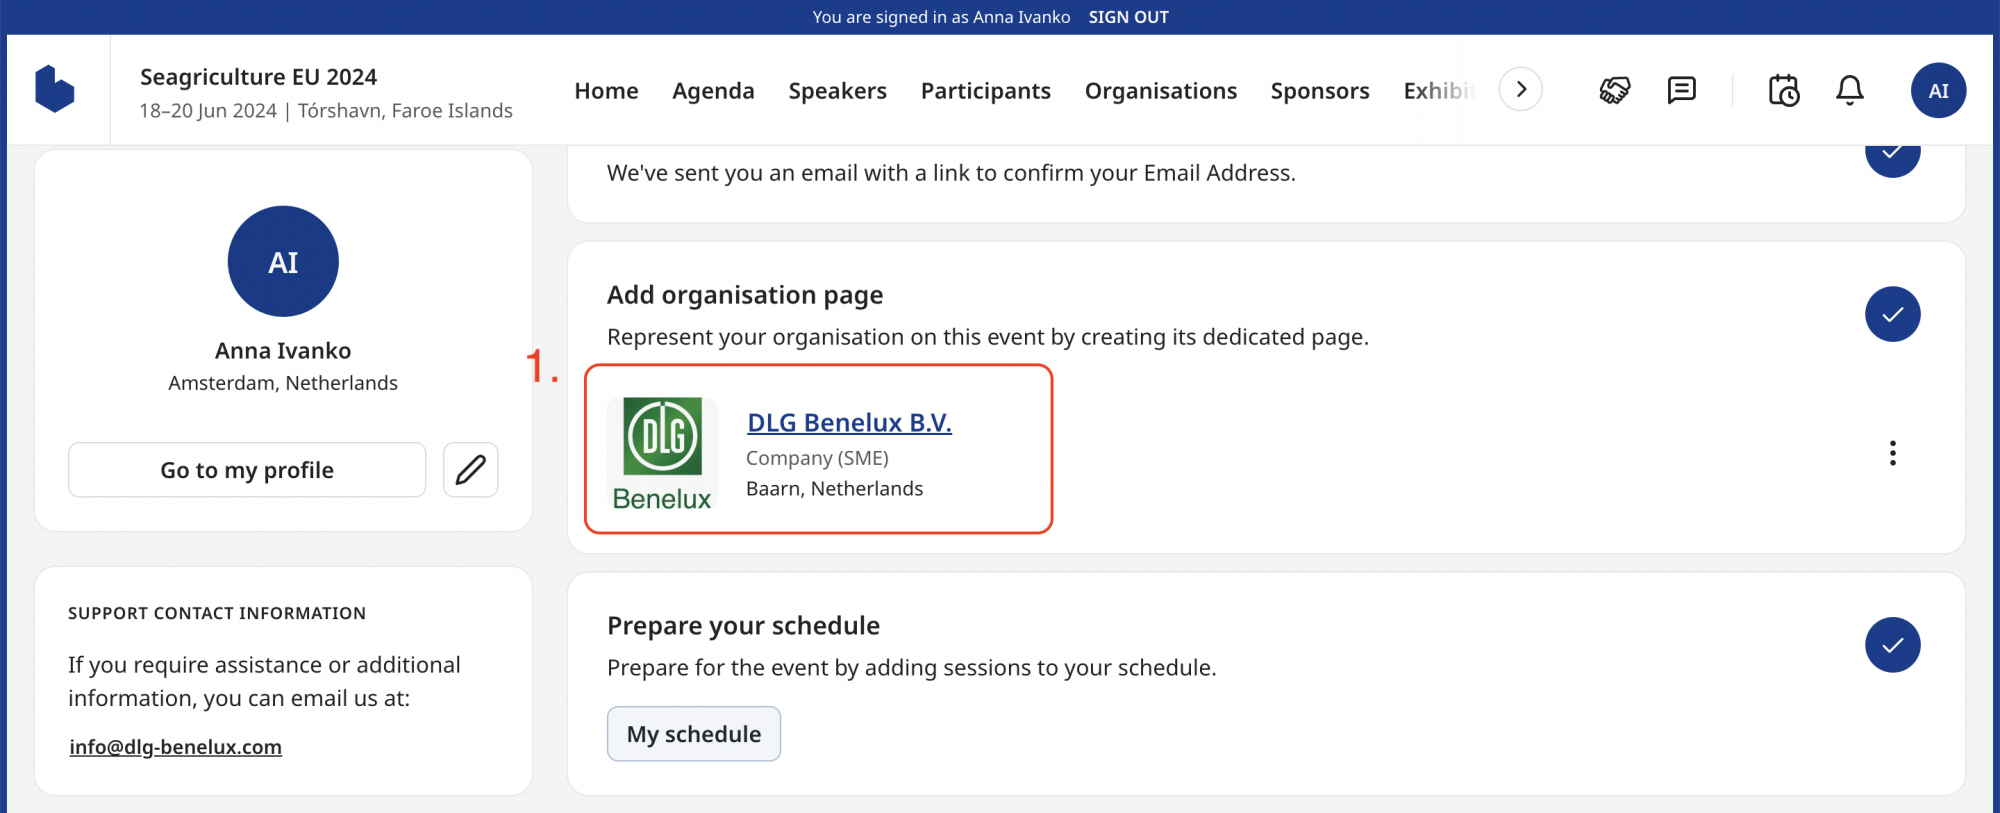The image size is (2000, 813).
Task: Open the Speakers tab
Action: [838, 91]
